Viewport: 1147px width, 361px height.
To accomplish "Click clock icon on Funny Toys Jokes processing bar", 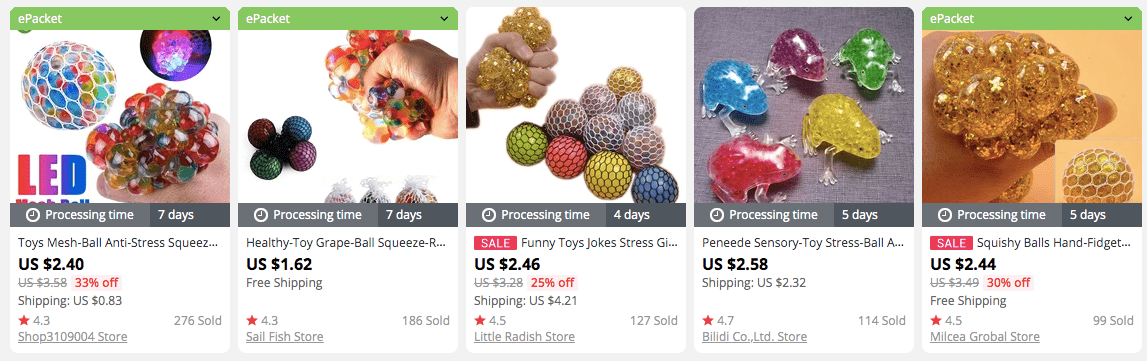I will [489, 215].
